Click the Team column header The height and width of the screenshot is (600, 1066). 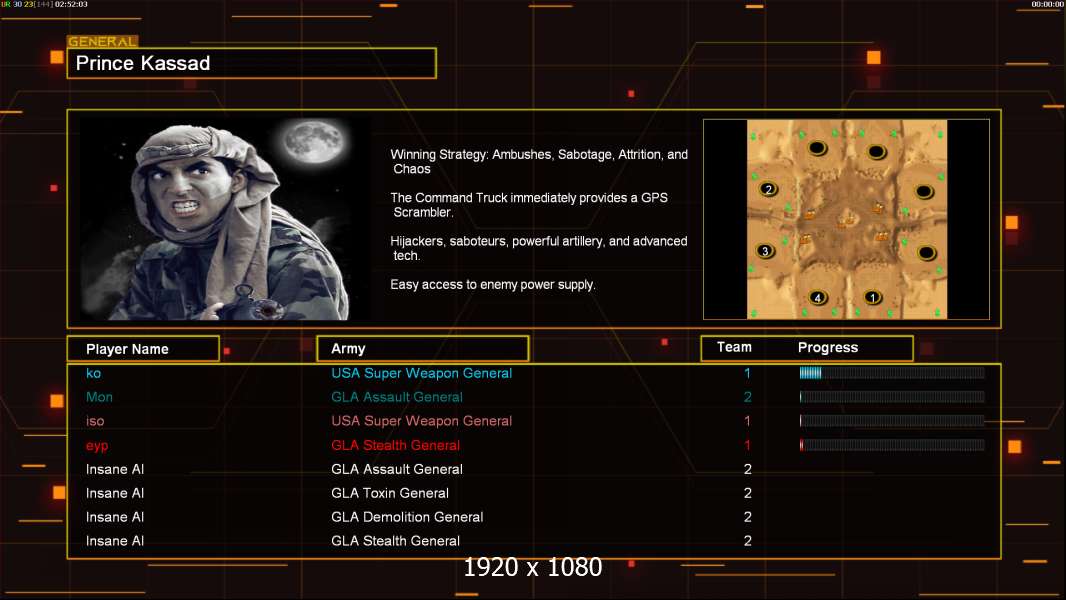coord(734,347)
